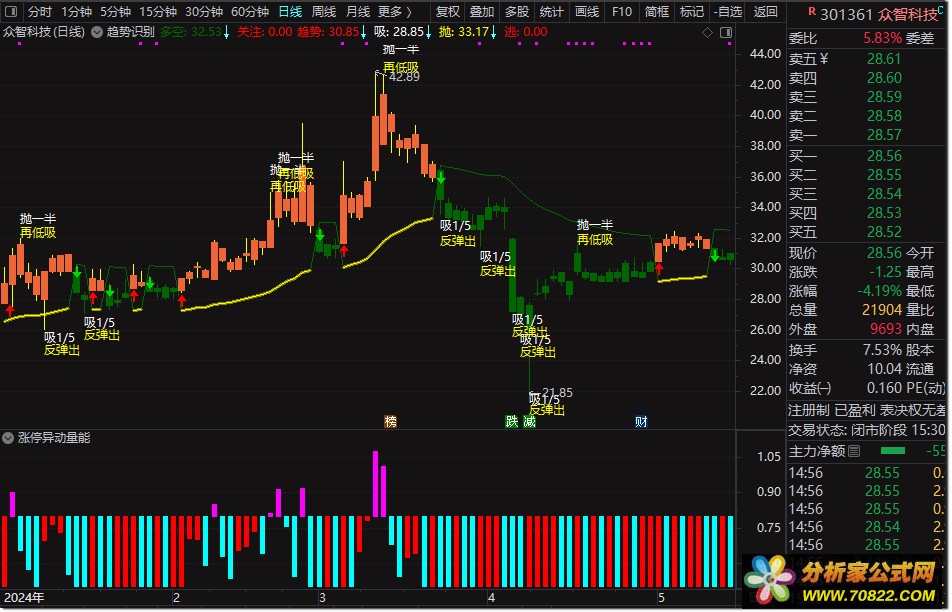
Task: Click the 减 event marker on chart
Action: point(529,421)
